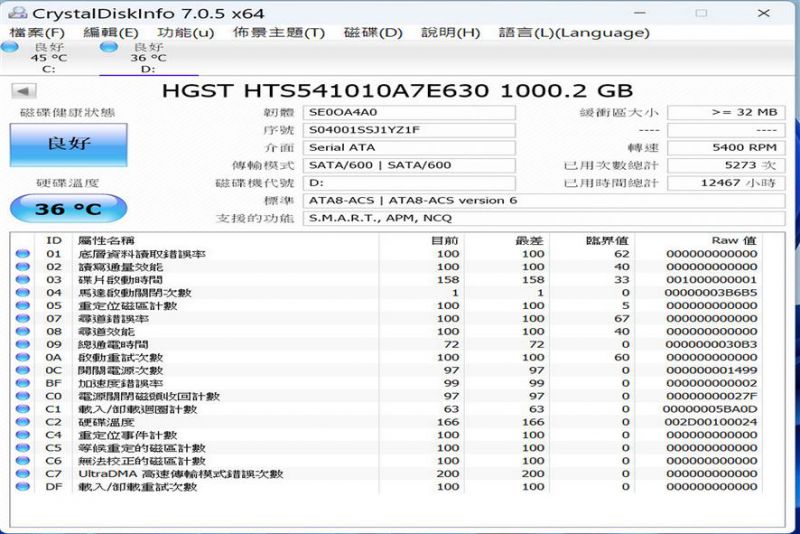800x534 pixels.
Task: Click raw value 0000000030B3
Action: [711, 344]
